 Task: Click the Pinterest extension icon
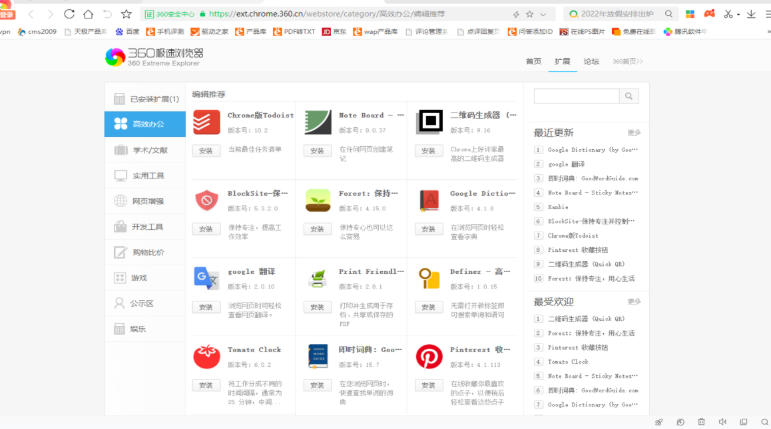(429, 356)
